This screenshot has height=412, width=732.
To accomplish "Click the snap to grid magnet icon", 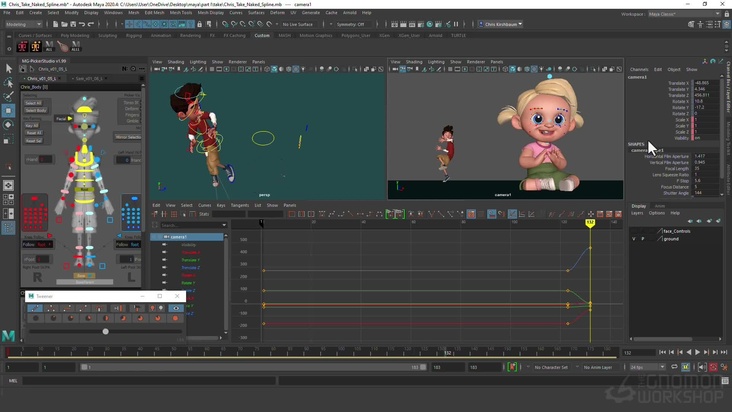I will click(225, 24).
